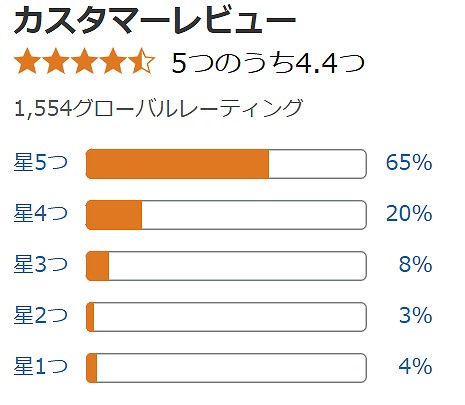Click the 1,554グローバルレーティング text

159,108
